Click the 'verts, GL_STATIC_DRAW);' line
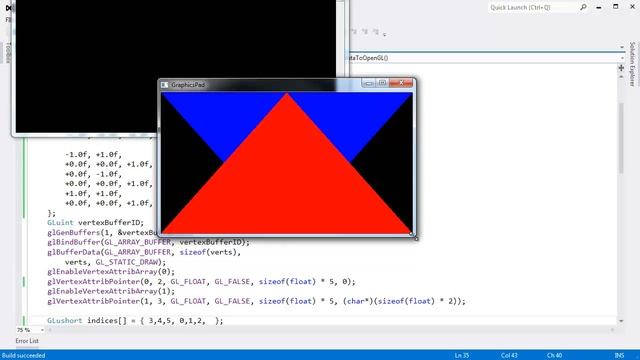This screenshot has width=640, height=360. click(x=116, y=262)
